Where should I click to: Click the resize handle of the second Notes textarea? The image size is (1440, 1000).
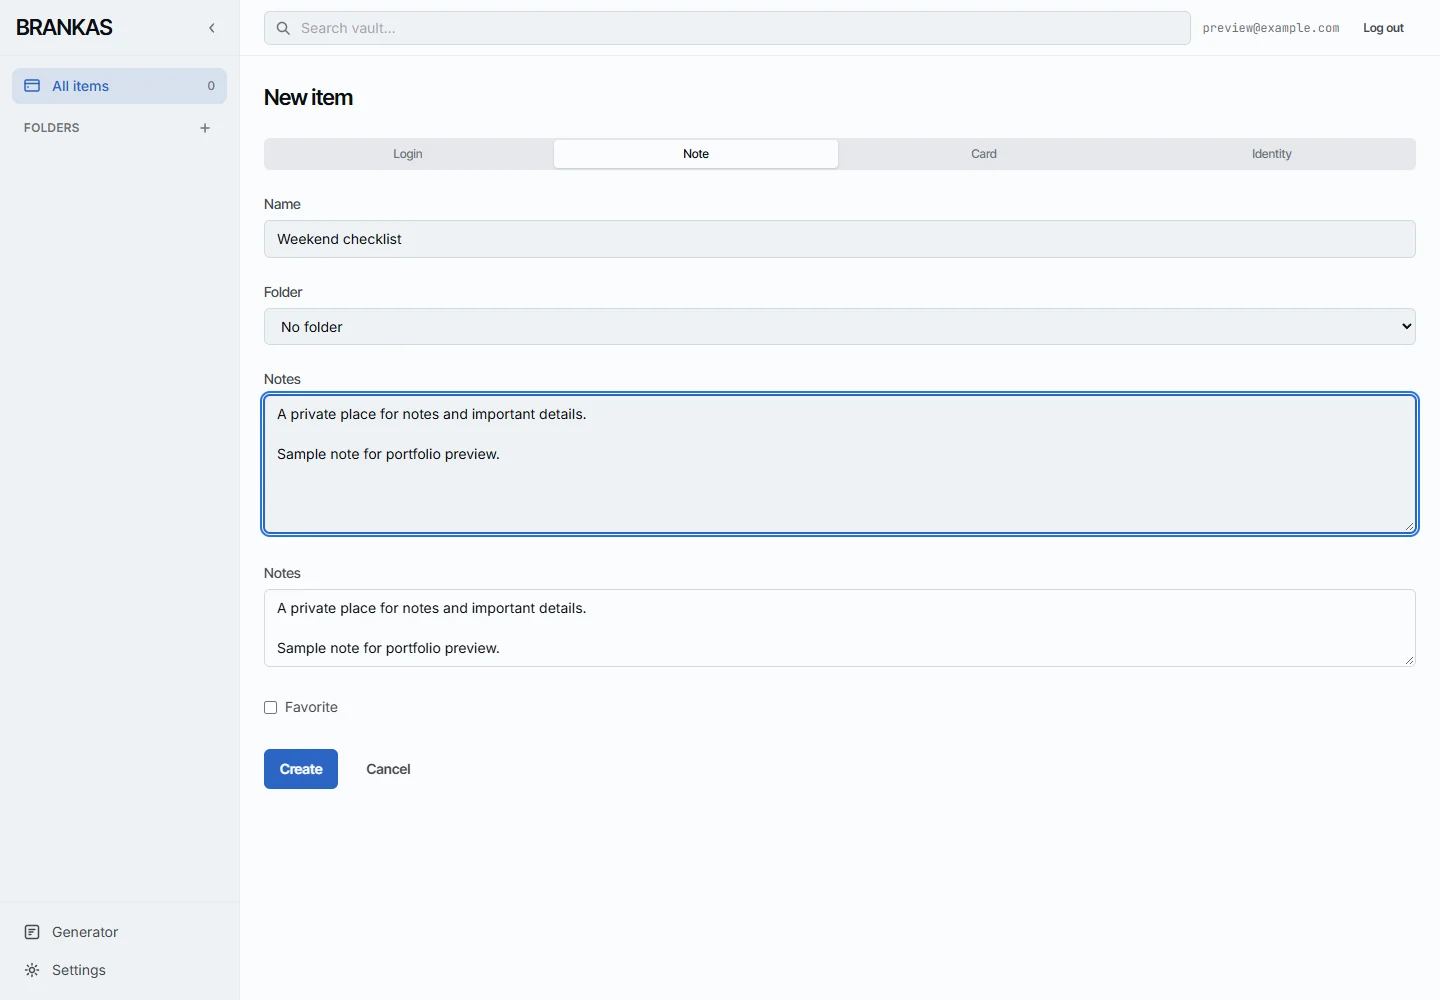[1409, 660]
